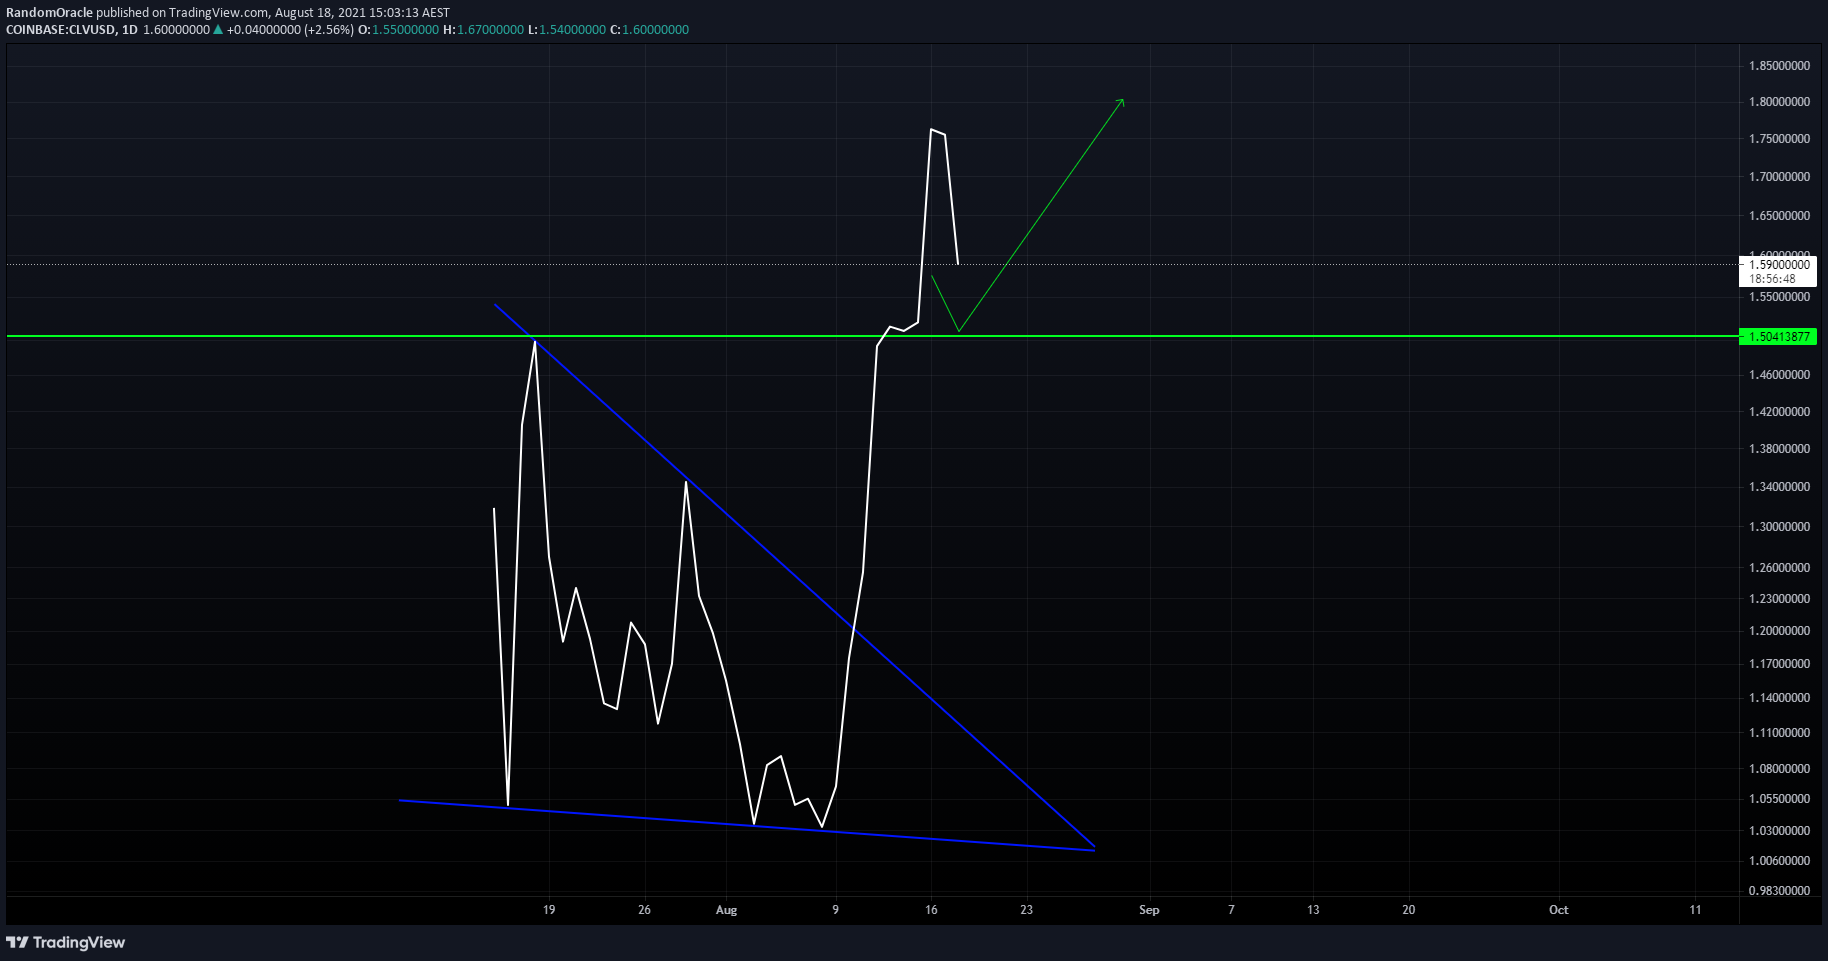
Task: Click the TradingView.com publication text in header
Action: (218, 13)
